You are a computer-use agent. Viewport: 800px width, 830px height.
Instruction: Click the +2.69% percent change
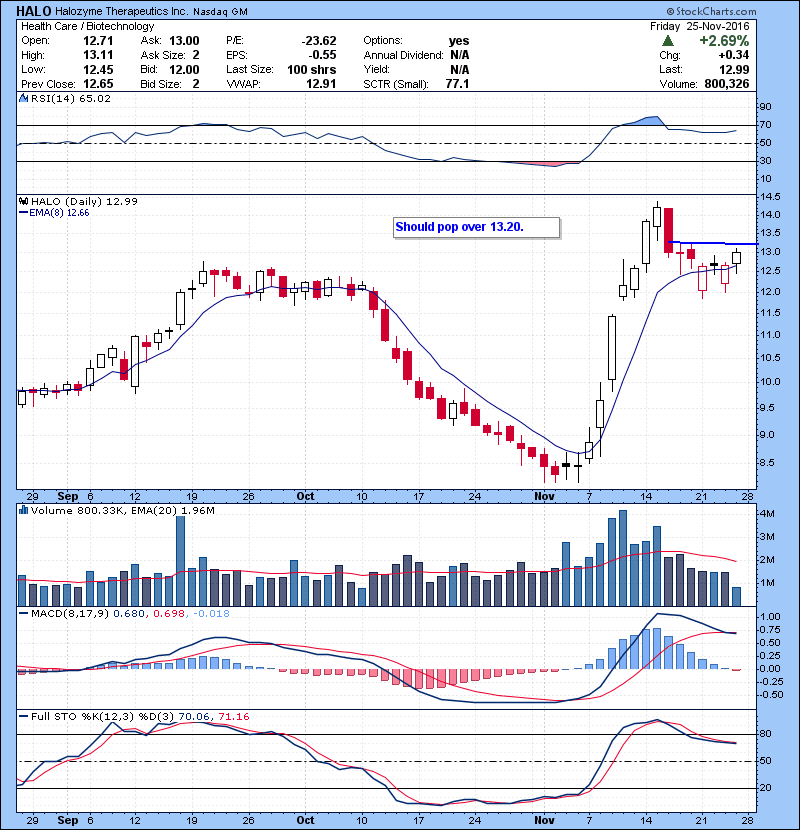(724, 41)
